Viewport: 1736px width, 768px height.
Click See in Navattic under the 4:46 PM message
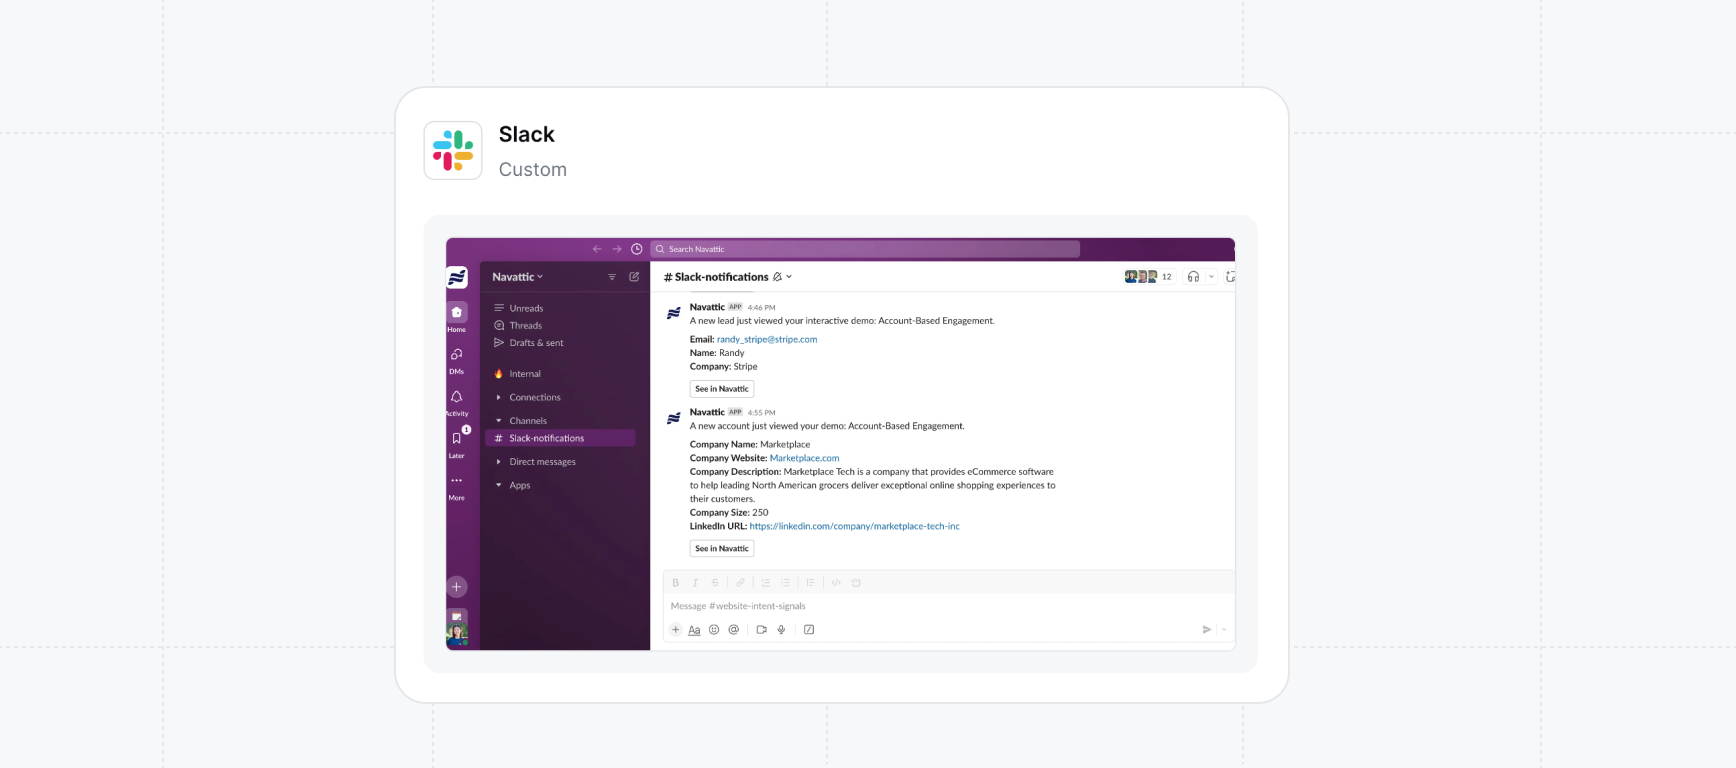722,389
